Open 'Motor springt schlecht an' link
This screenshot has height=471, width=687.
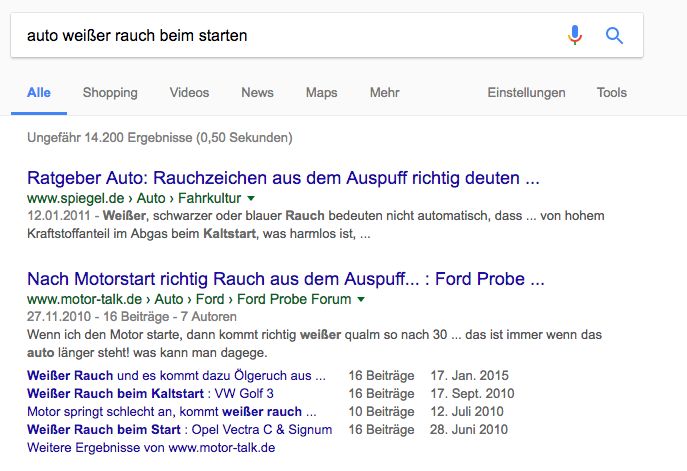(x=171, y=411)
